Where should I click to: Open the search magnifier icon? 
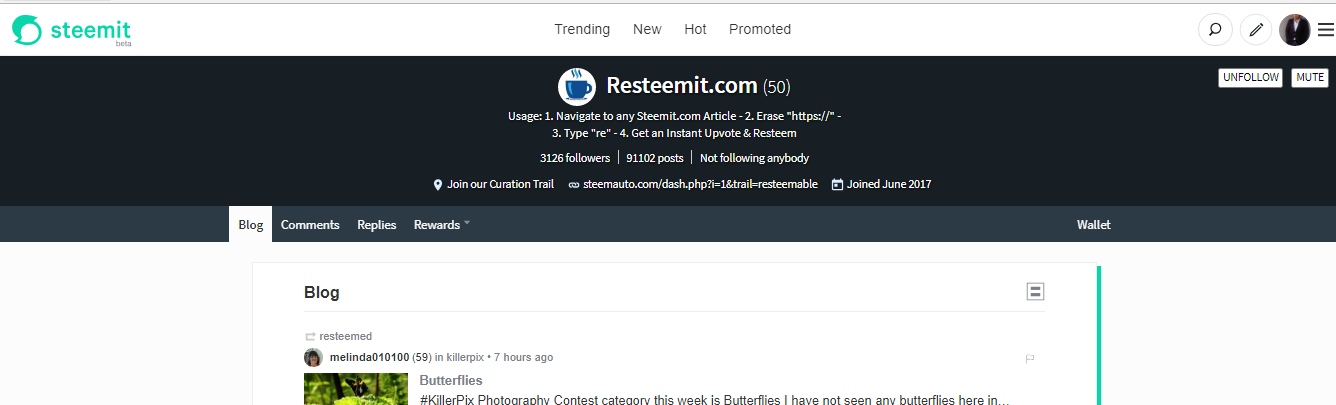(1214, 30)
